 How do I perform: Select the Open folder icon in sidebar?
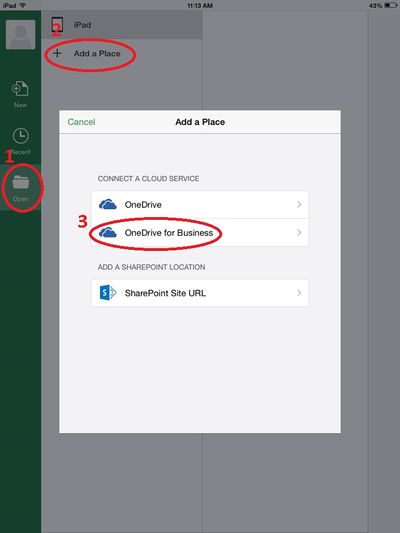(21, 182)
